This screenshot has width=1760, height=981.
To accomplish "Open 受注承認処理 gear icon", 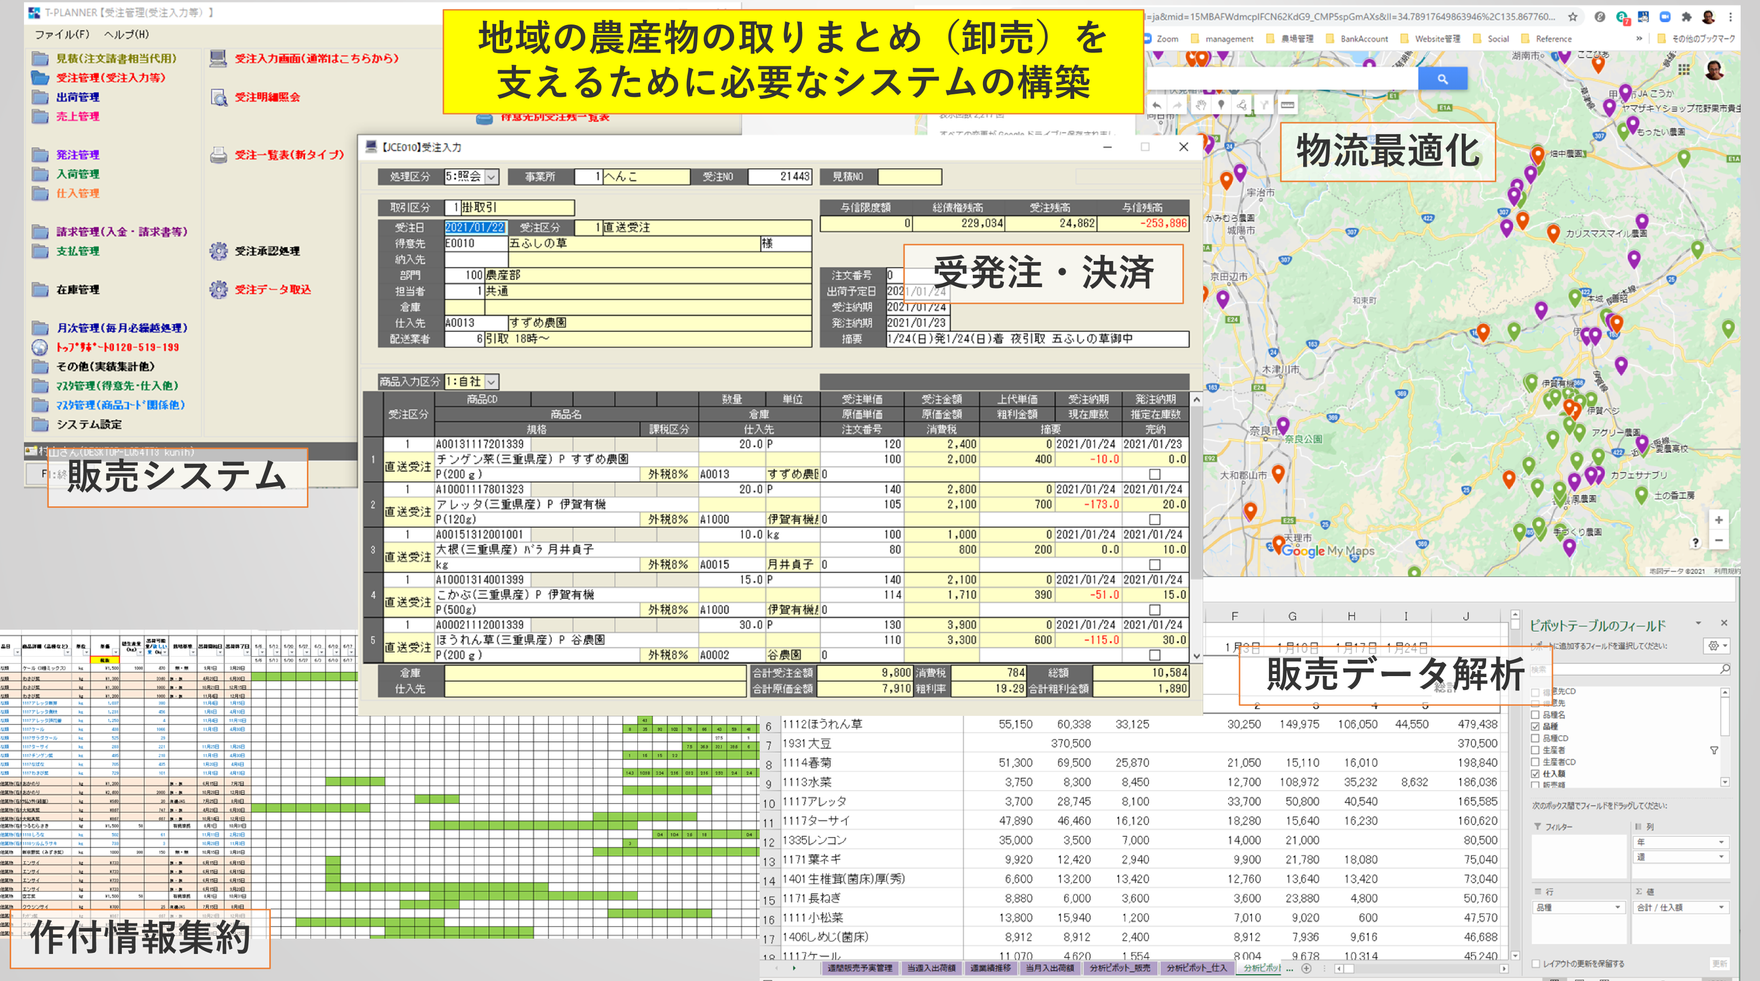I will pos(218,251).
